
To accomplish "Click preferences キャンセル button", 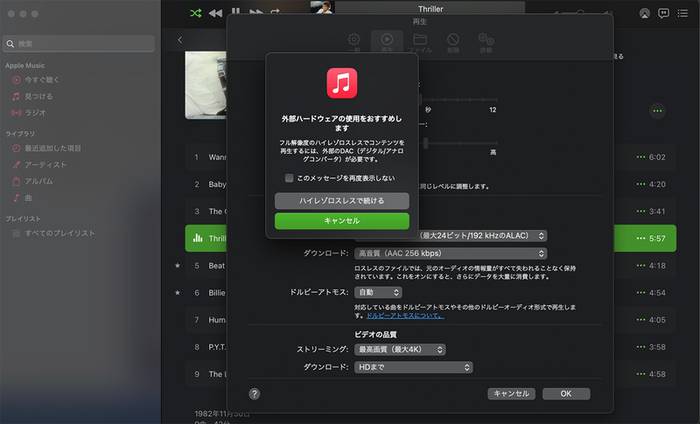I will pyautogui.click(x=511, y=394).
